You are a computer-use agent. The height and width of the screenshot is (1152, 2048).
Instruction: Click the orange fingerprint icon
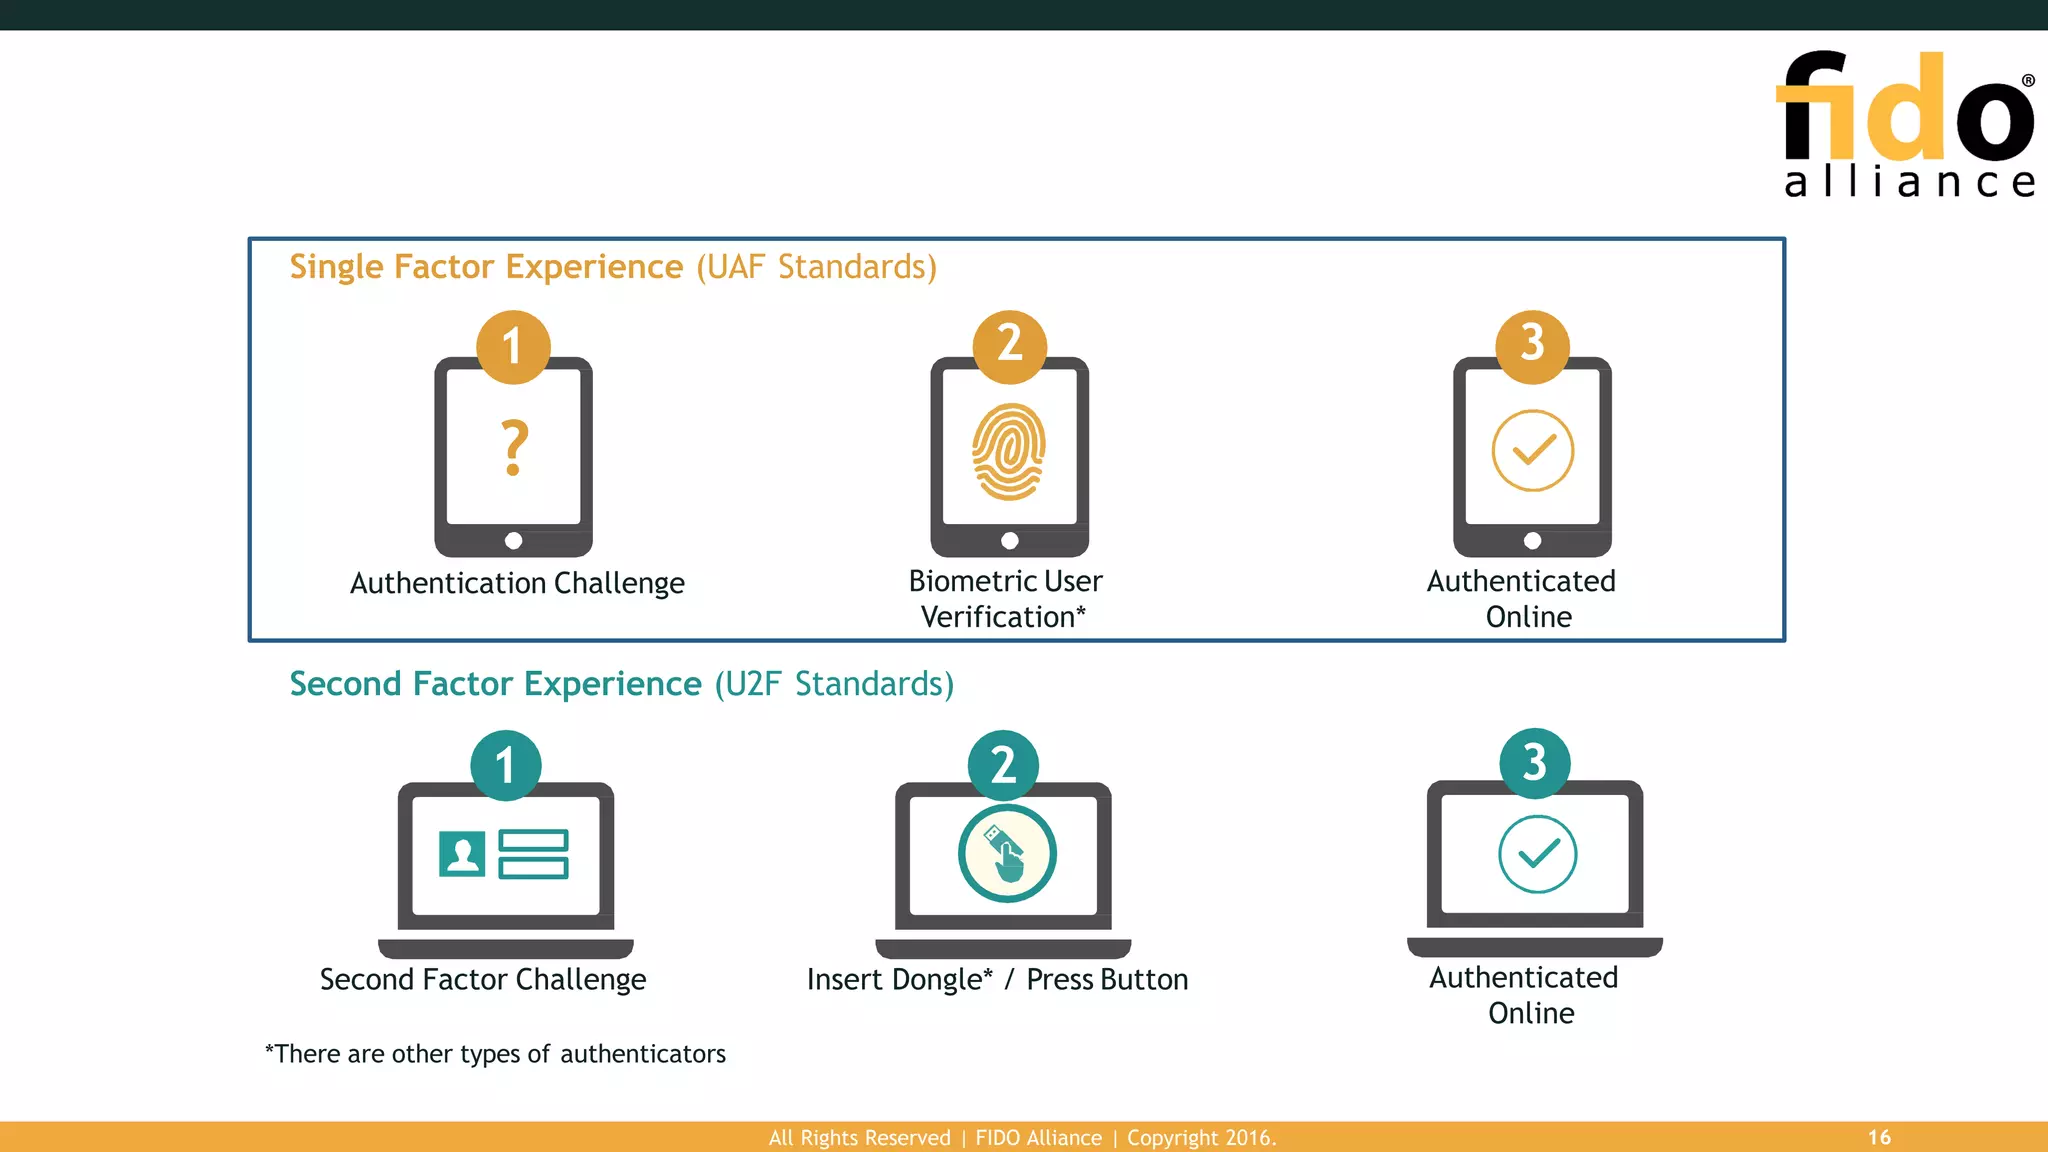pos(1009,451)
